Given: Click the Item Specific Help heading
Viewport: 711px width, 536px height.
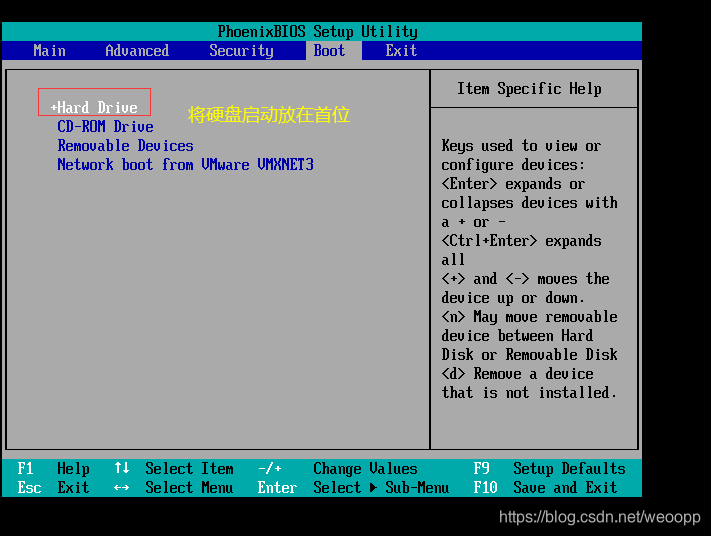Looking at the screenshot, I should click(x=529, y=88).
